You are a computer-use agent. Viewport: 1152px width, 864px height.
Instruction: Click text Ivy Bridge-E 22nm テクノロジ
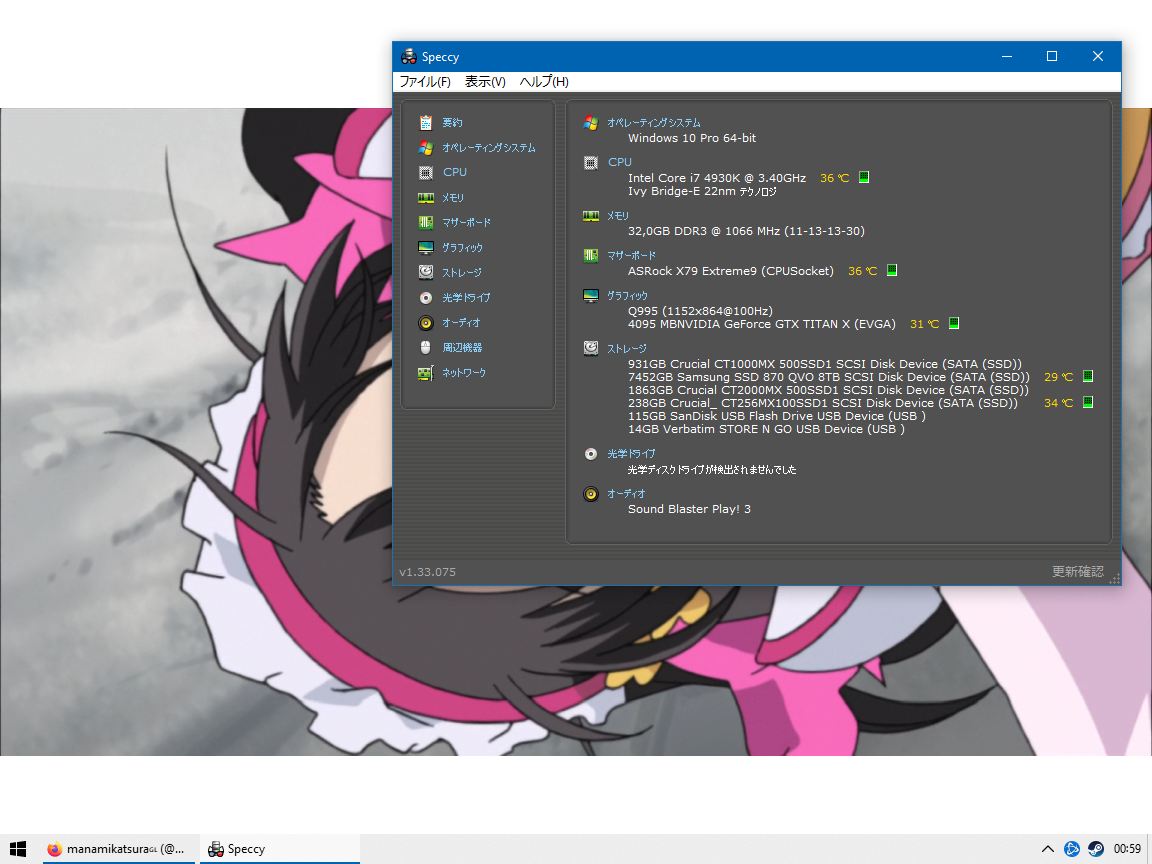pyautogui.click(x=702, y=191)
